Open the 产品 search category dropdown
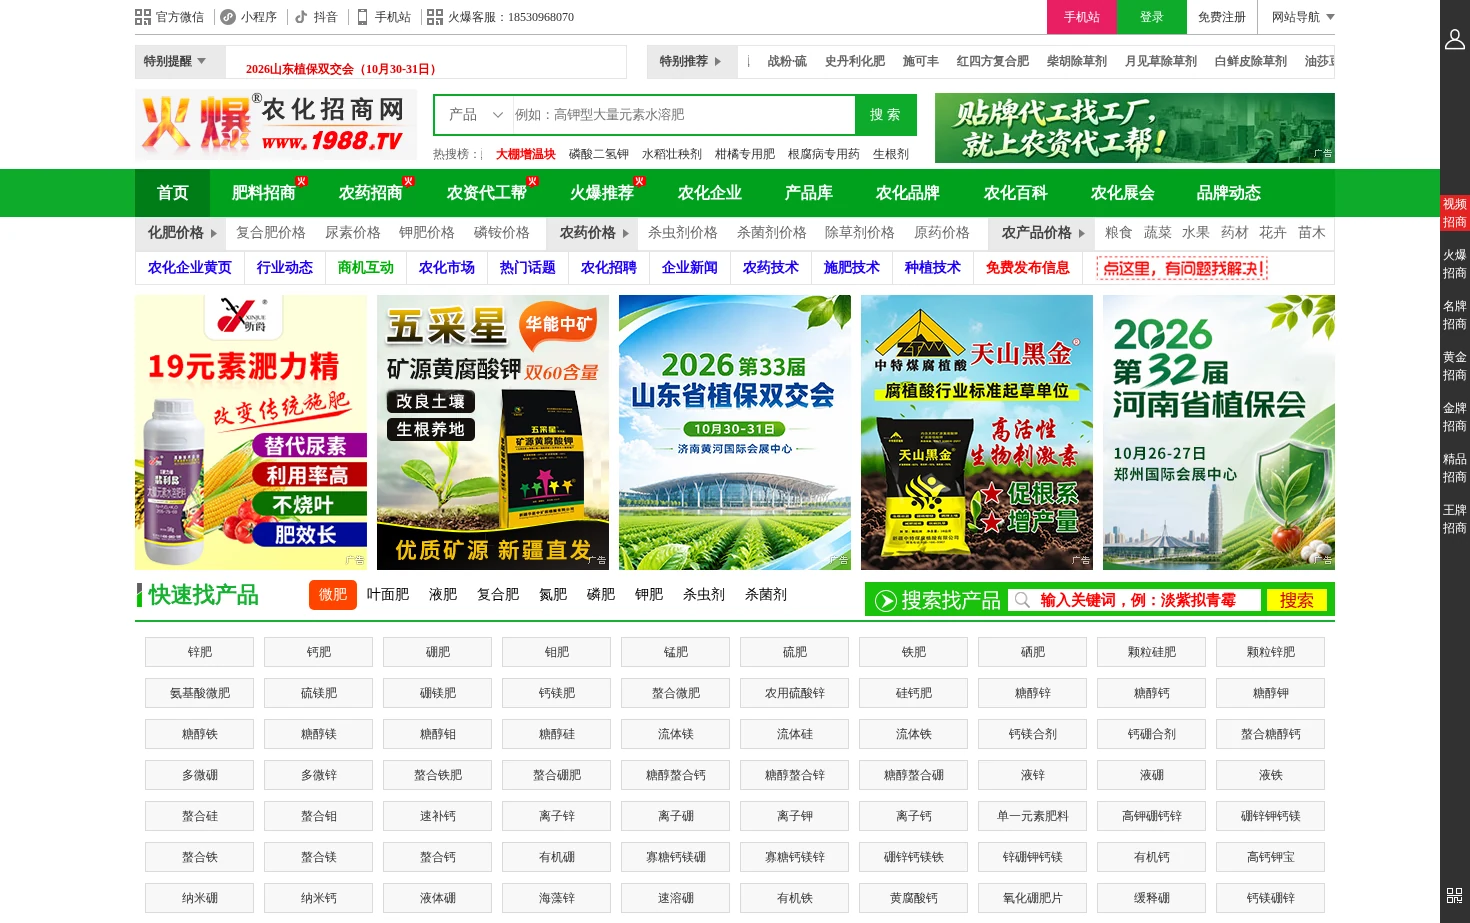This screenshot has height=923, width=1470. pos(475,115)
